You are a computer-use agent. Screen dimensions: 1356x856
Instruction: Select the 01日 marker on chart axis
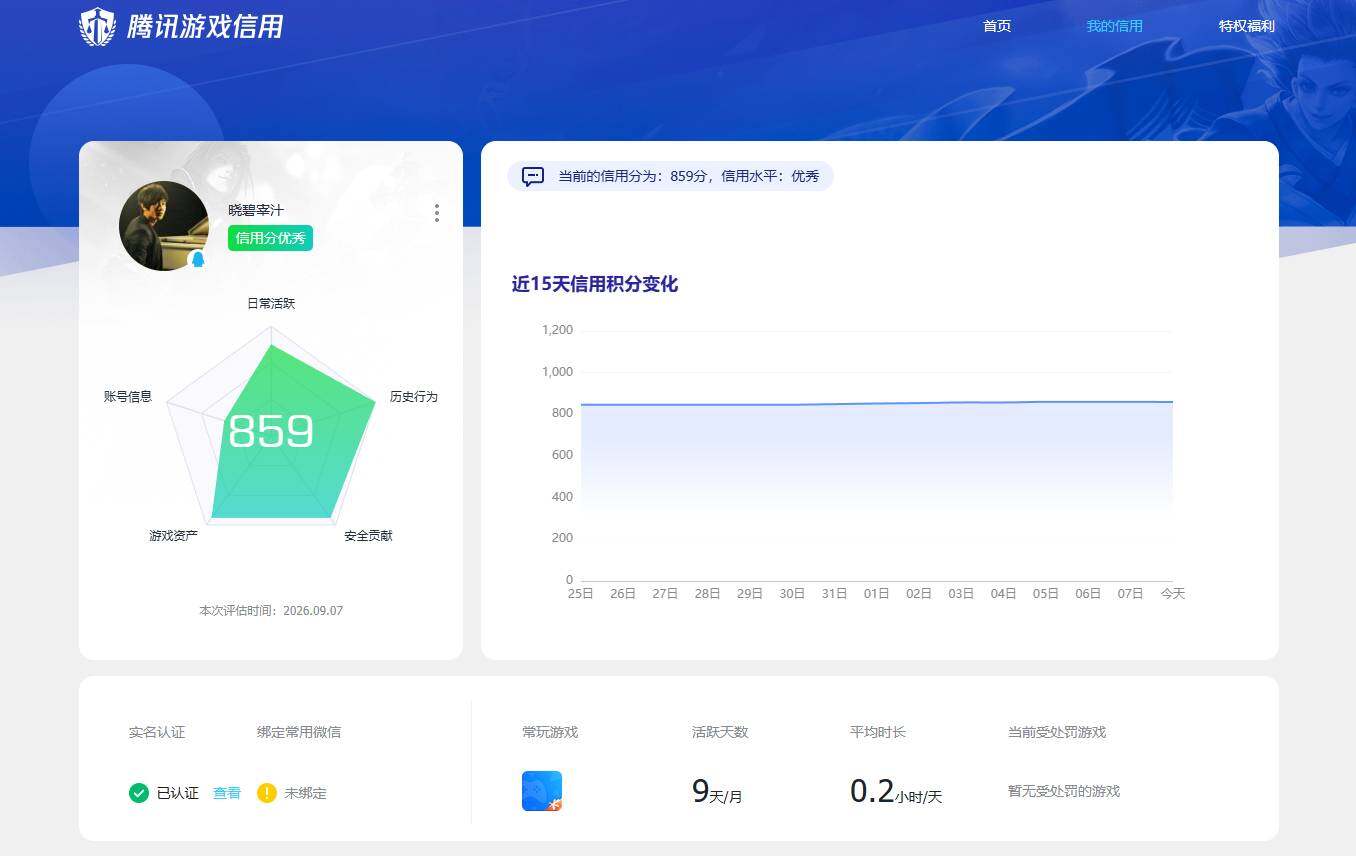tap(877, 594)
